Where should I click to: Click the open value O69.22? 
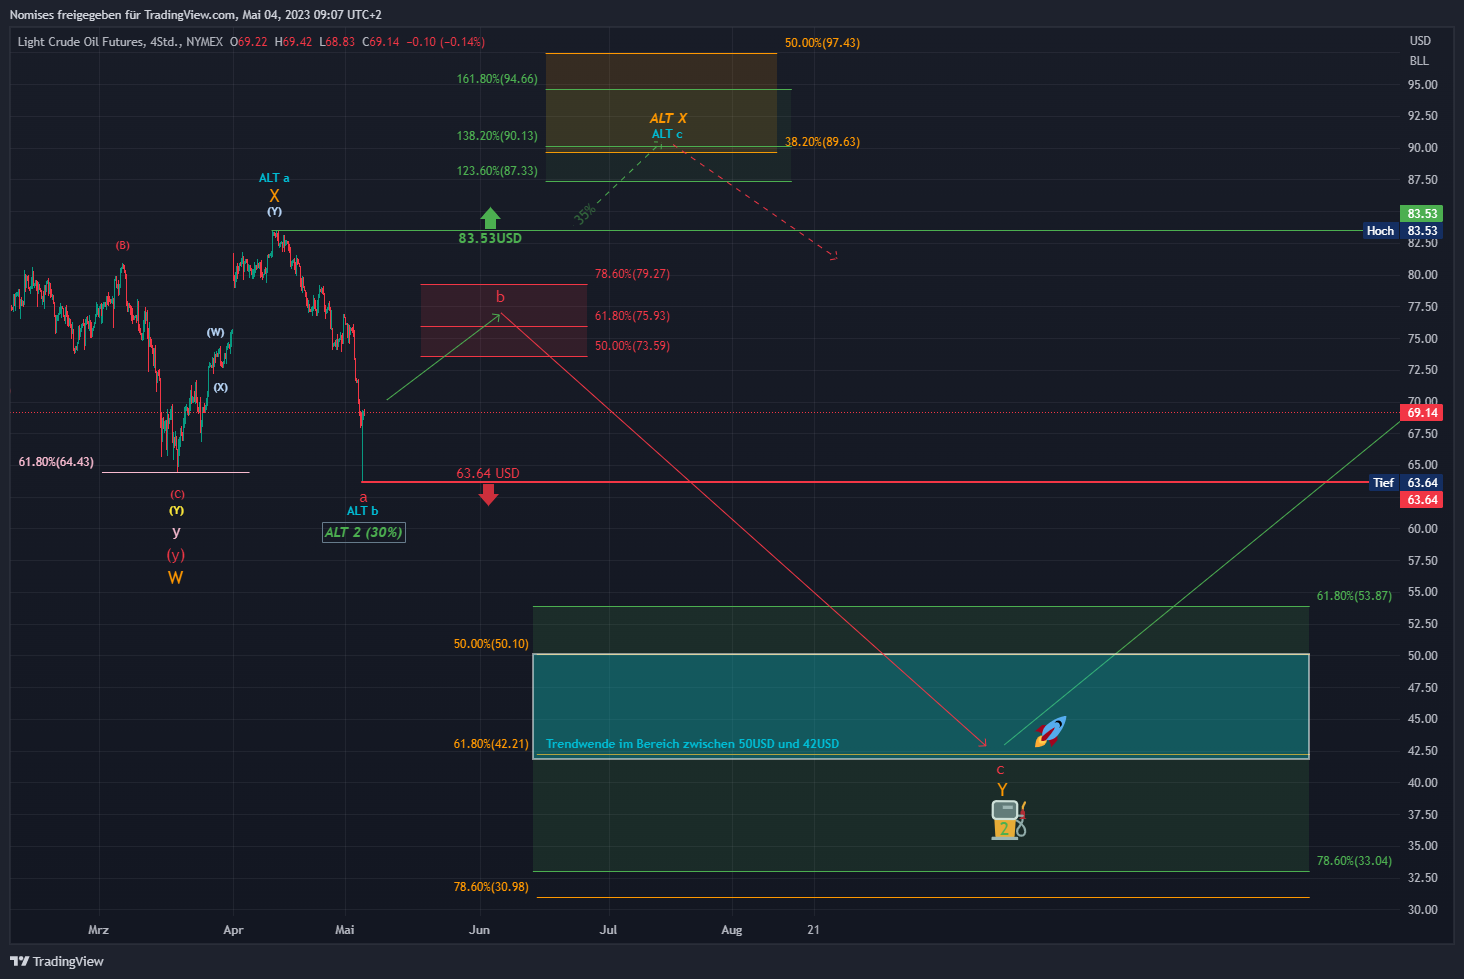click(248, 42)
